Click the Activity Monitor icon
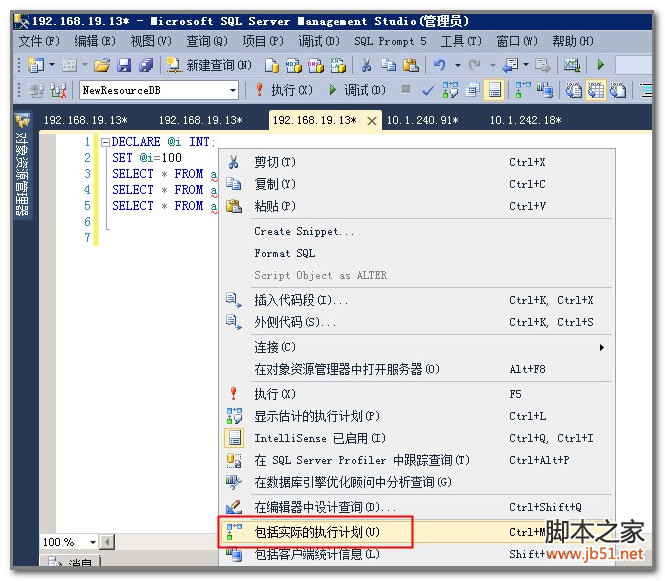The width and height of the screenshot is (665, 581). click(571, 65)
